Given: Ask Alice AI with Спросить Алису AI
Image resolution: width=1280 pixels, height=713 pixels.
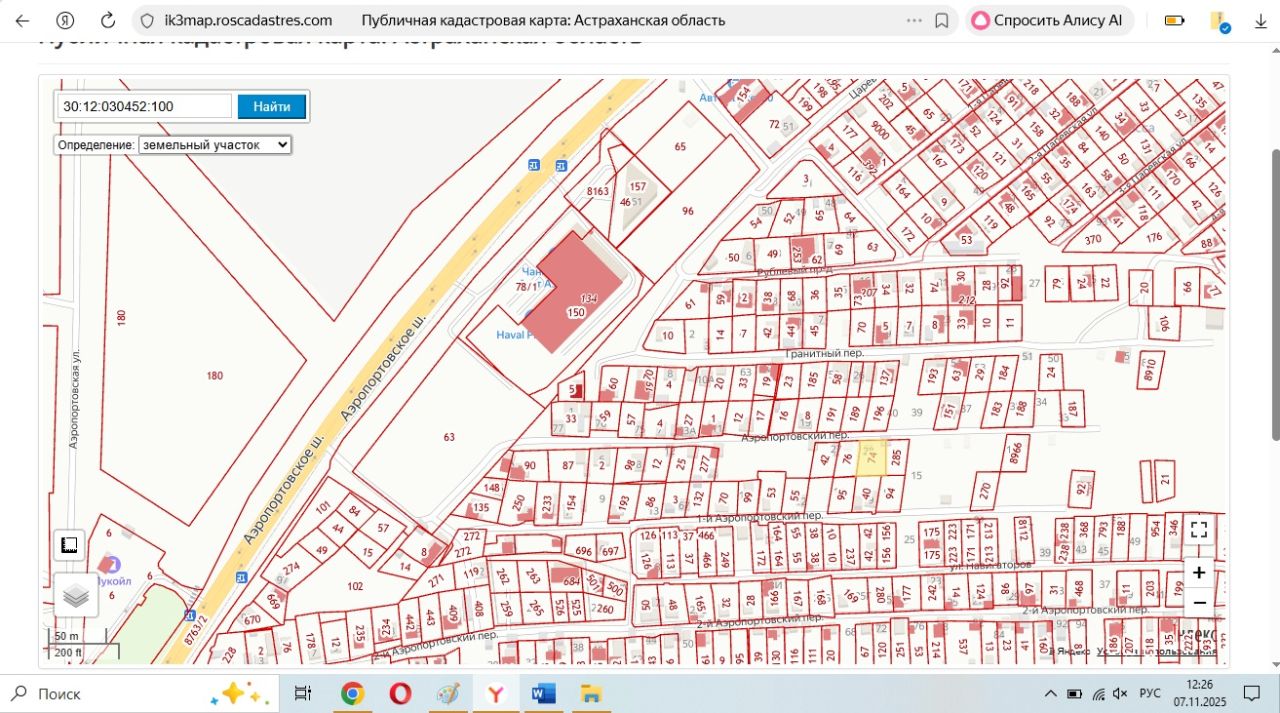Looking at the screenshot, I should [x=1048, y=20].
